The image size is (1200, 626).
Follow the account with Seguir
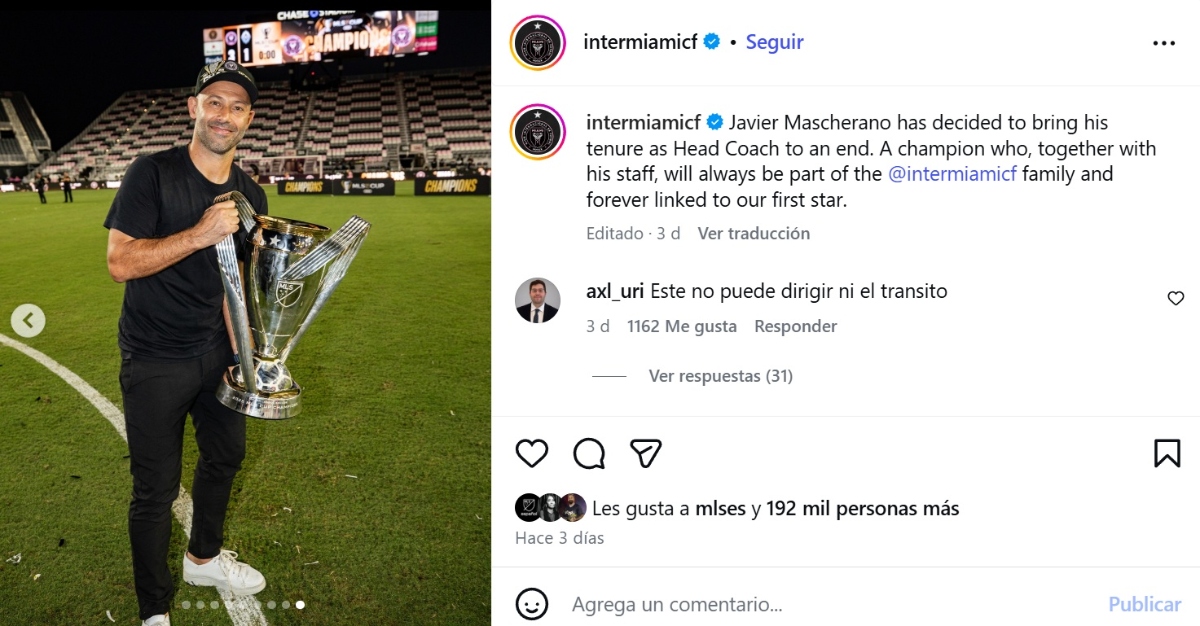coord(774,42)
